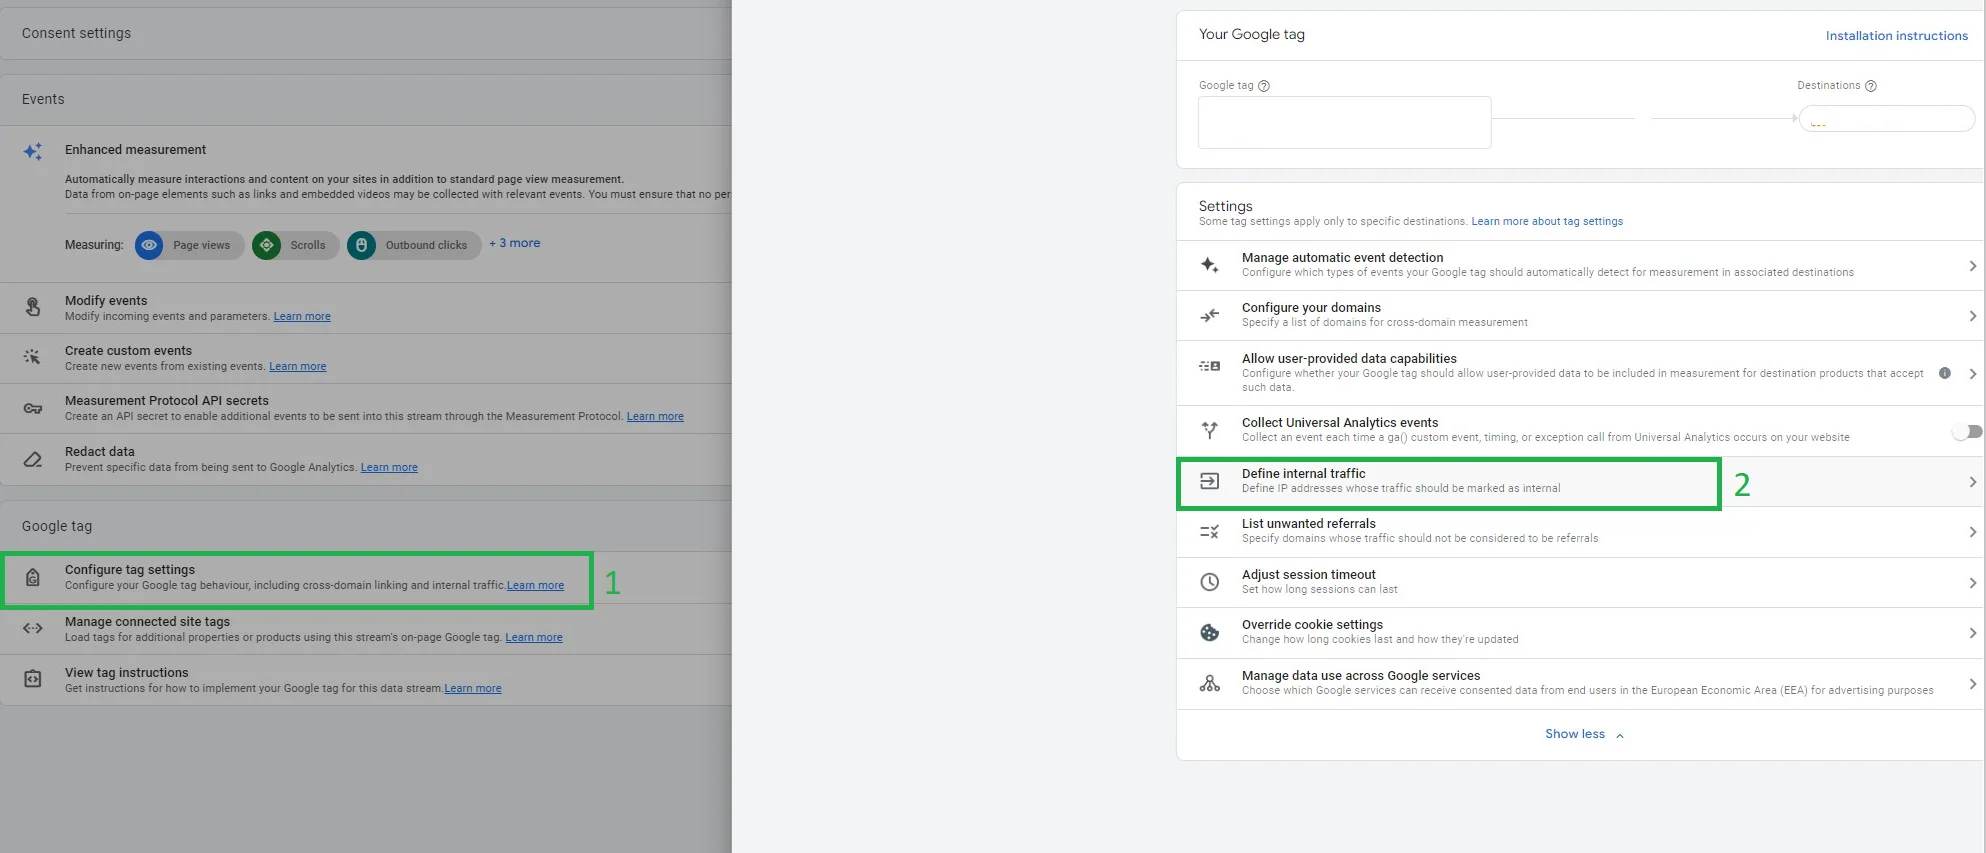Click the Override cookie settings title
1986x853 pixels.
(x=1313, y=625)
